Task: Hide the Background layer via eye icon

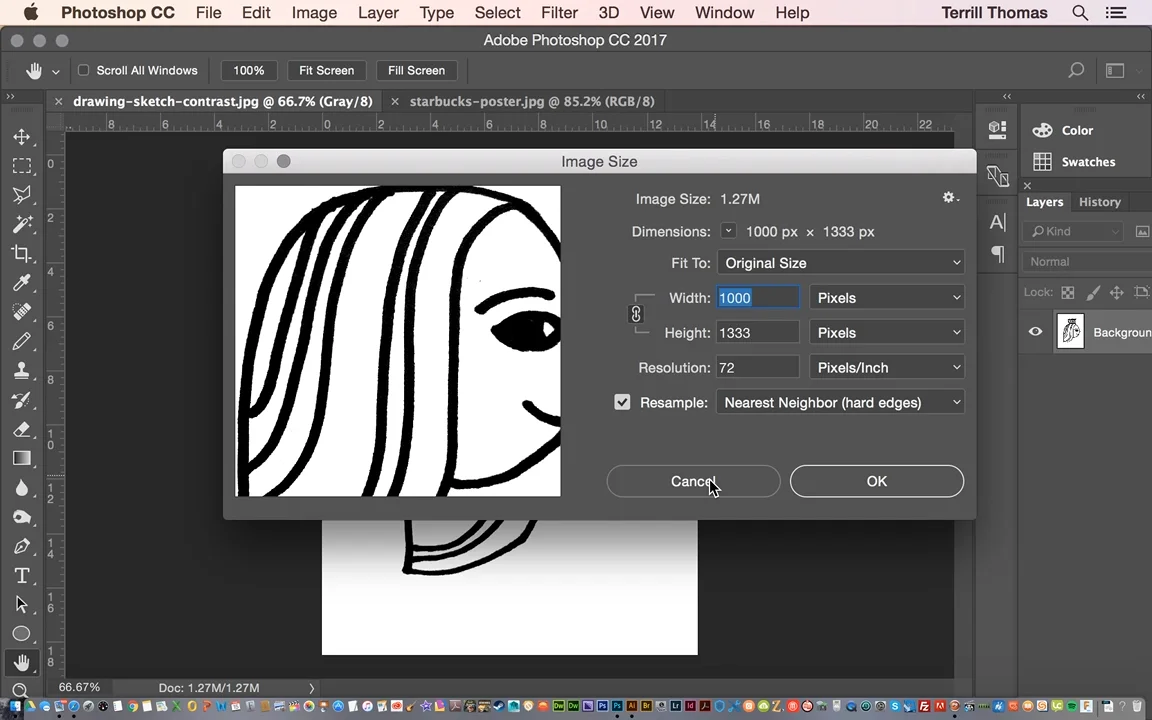Action: pyautogui.click(x=1035, y=332)
